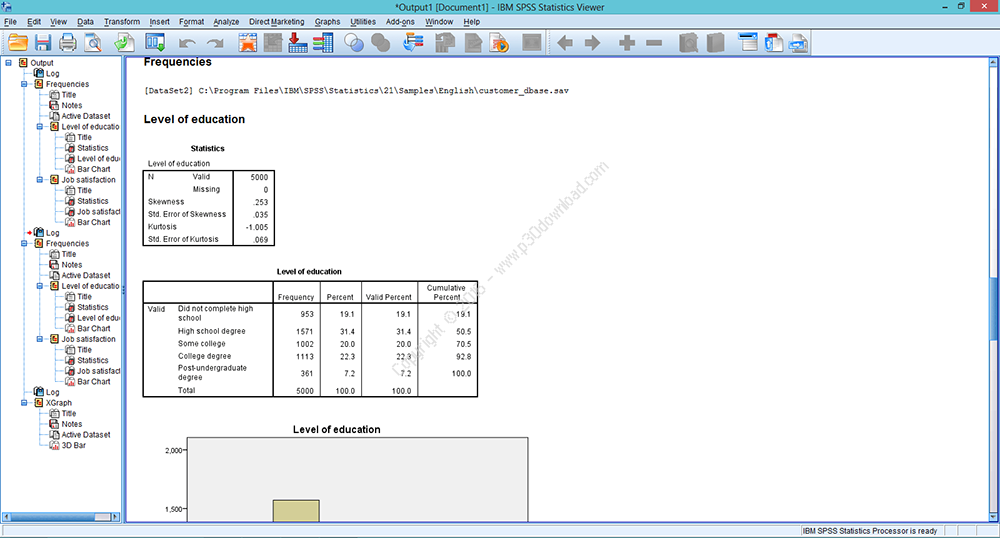Open the Transform menu
This screenshot has width=1000, height=538.
(x=122, y=22)
